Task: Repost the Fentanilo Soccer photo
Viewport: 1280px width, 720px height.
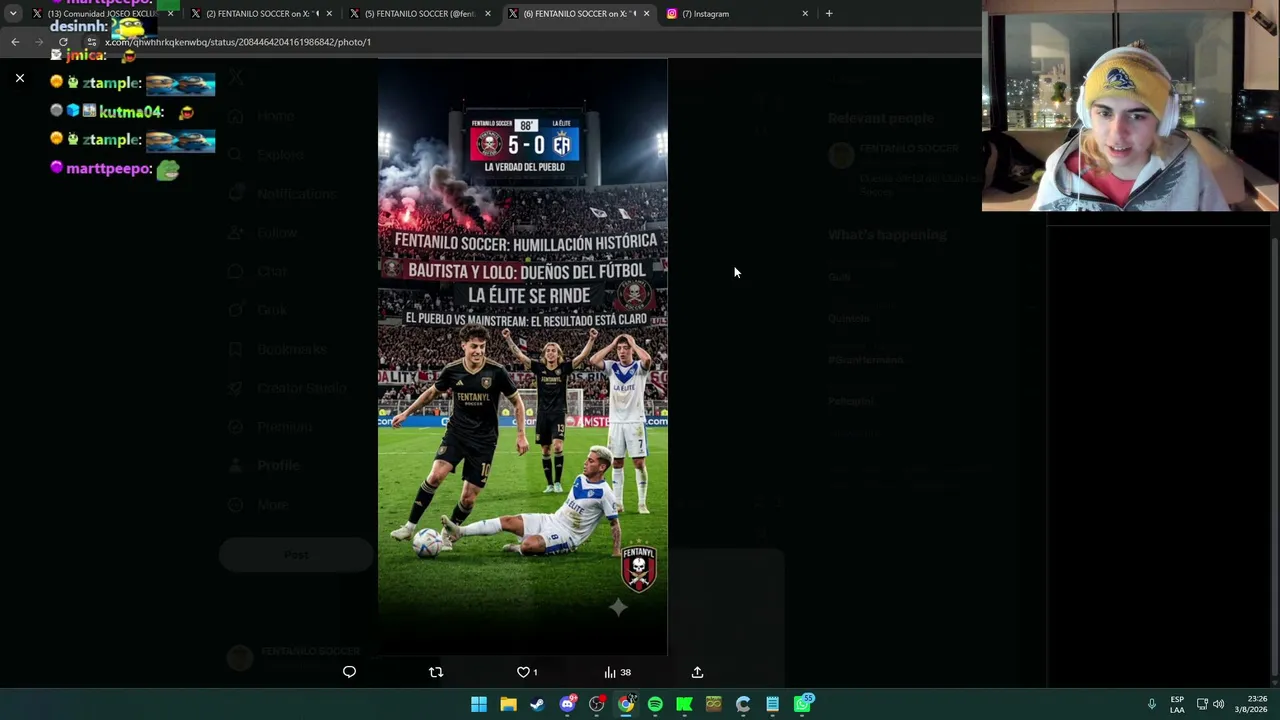Action: click(436, 672)
